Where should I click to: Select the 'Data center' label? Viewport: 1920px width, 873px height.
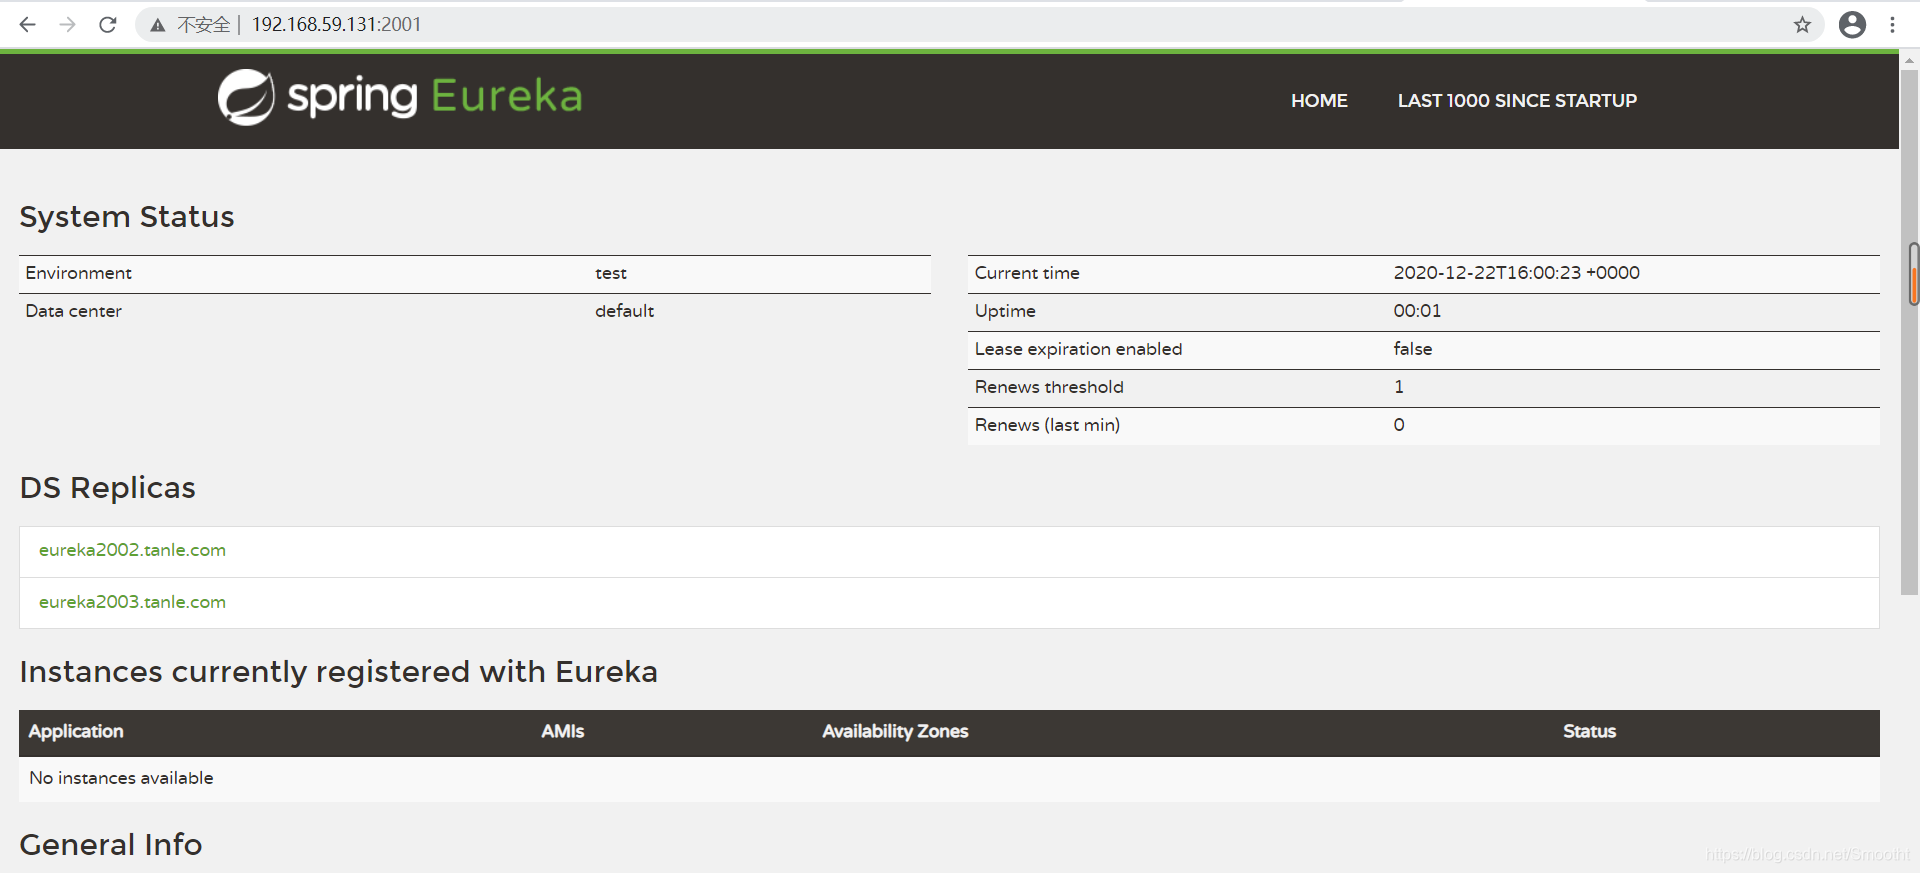pyautogui.click(x=73, y=311)
